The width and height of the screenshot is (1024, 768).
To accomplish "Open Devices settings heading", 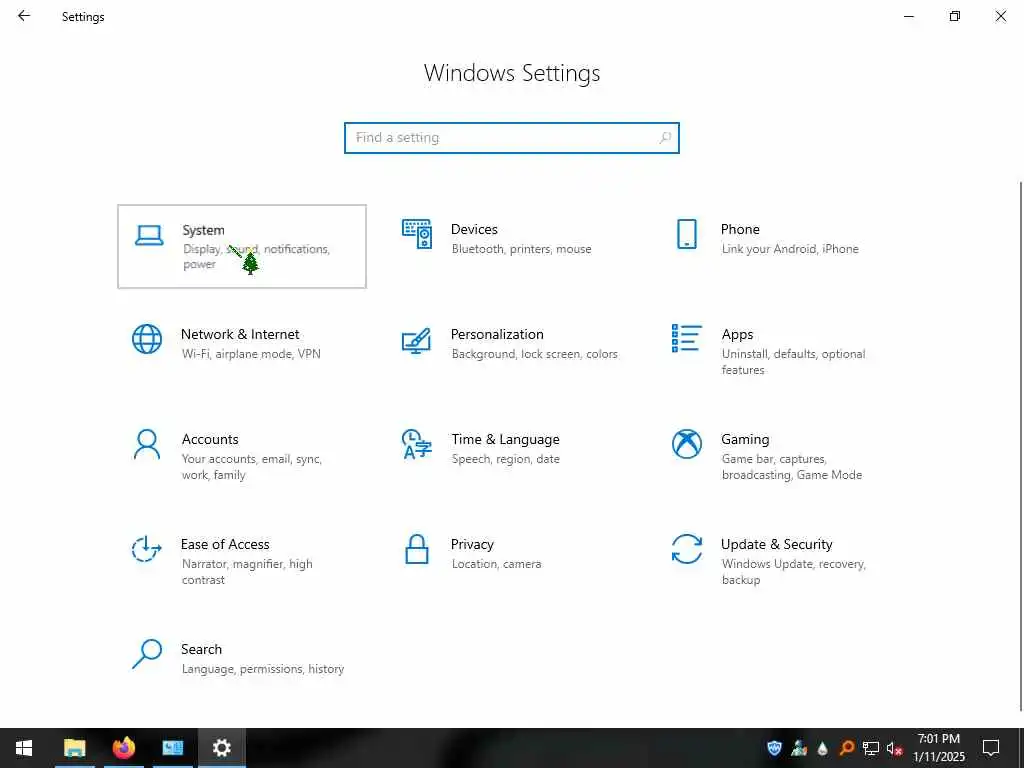I will 474,229.
